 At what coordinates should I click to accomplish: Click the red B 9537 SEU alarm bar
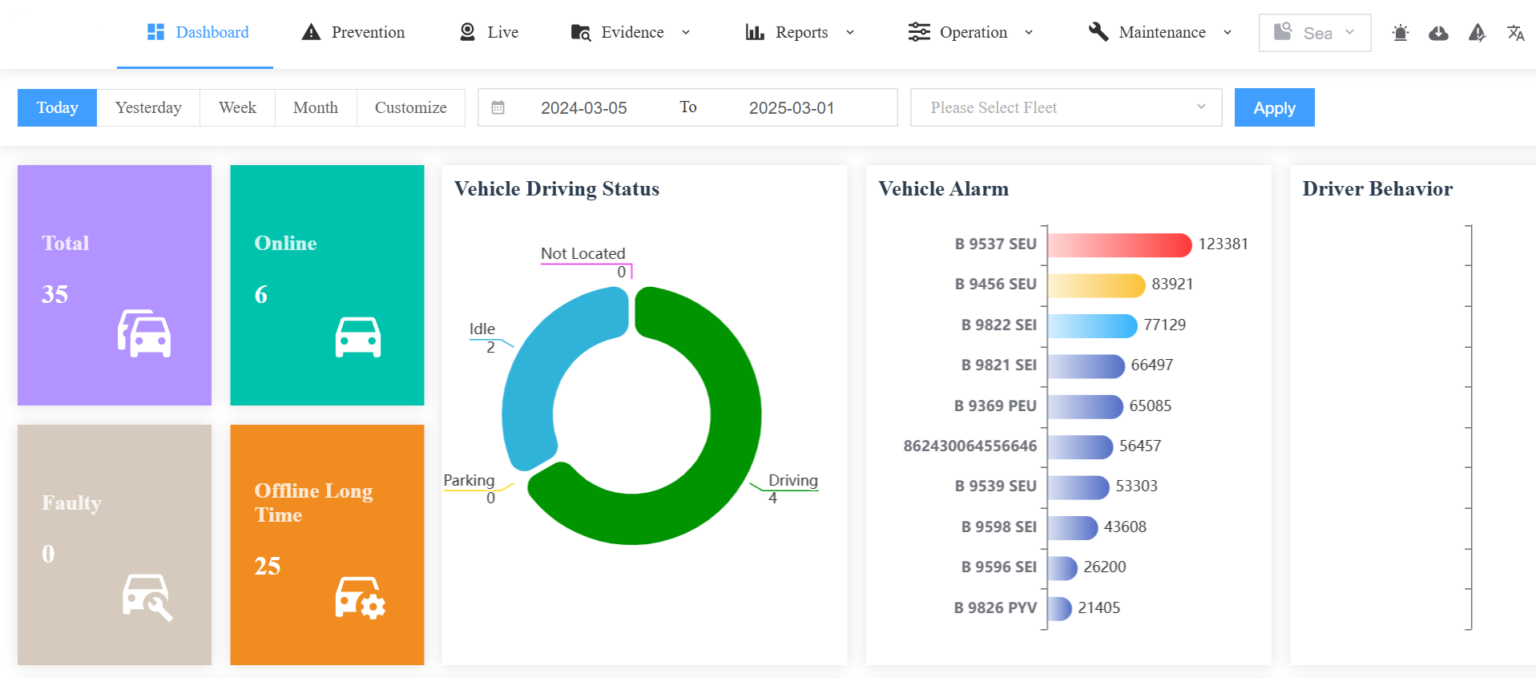coord(1119,245)
